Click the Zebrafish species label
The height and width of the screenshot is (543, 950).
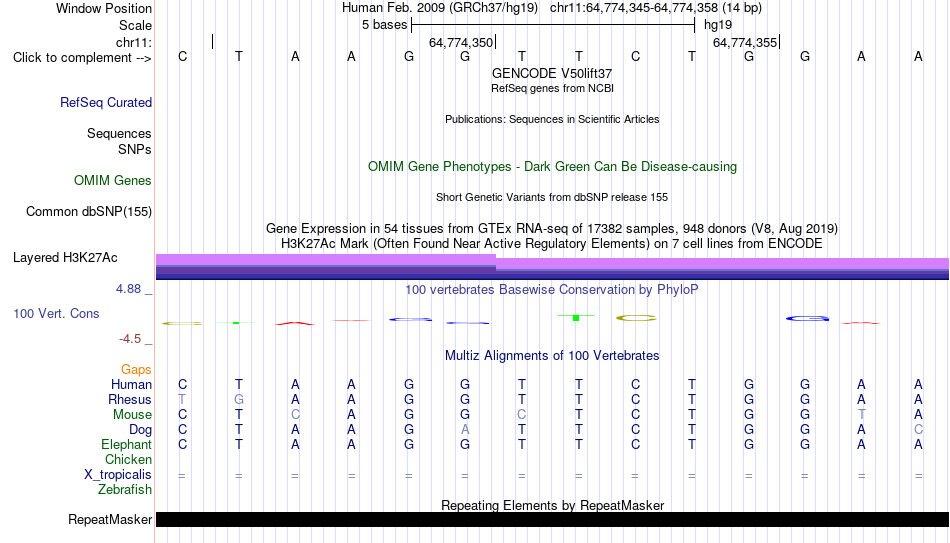[x=125, y=490]
